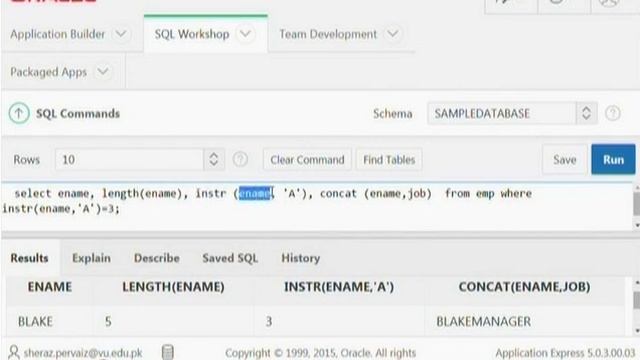The height and width of the screenshot is (360, 640).
Task: Open the Team Development tab
Action: tap(328, 34)
